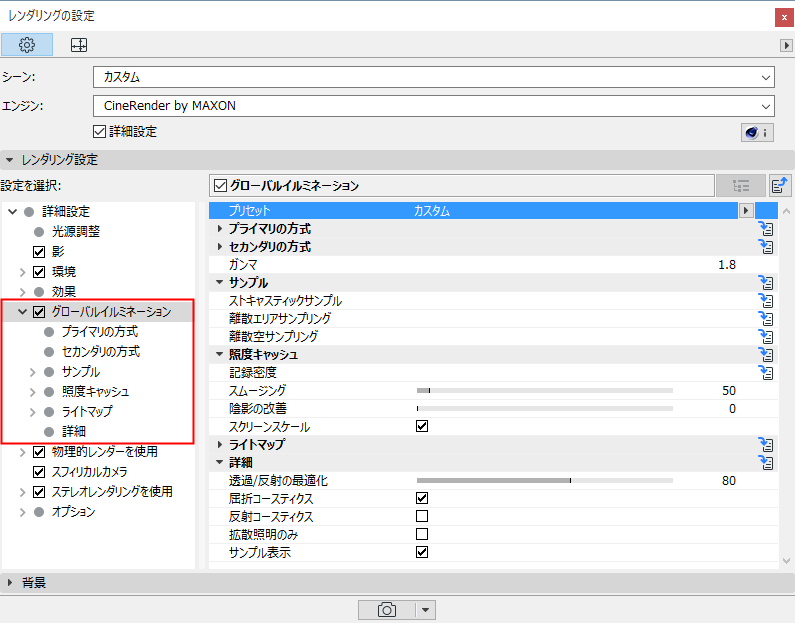Collapse the 詳細 settings group
Image resolution: width=795 pixels, height=623 pixels.
click(220, 462)
